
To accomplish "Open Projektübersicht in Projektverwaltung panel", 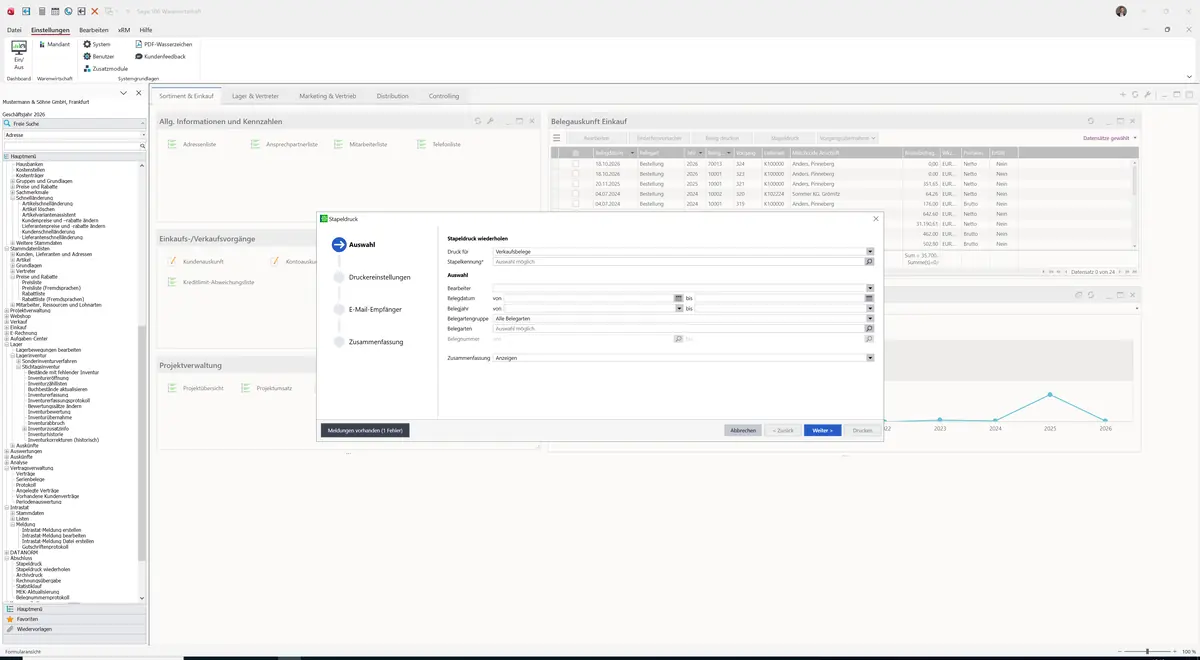I will tap(196, 388).
